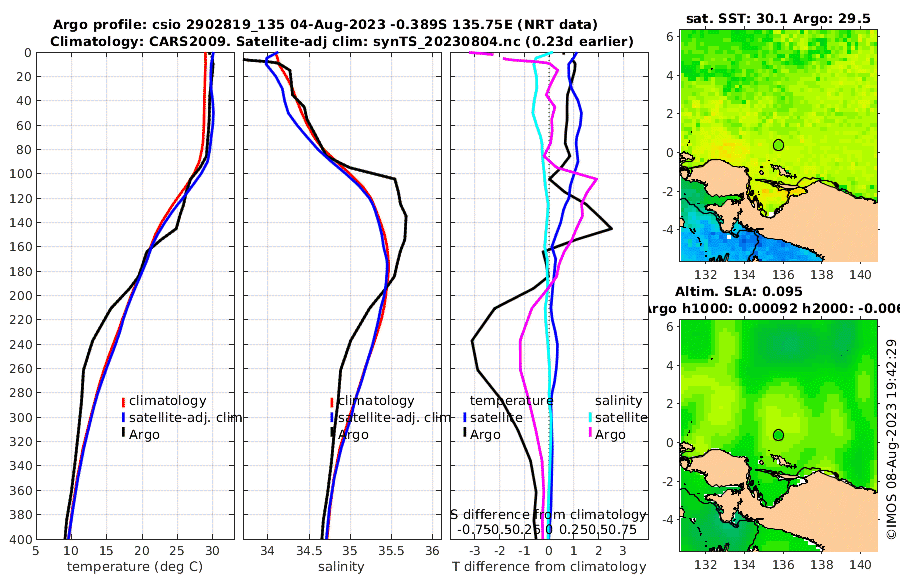Click the depth axis tick label 0
Viewport: 900px width, 580px height.
pos(28,53)
